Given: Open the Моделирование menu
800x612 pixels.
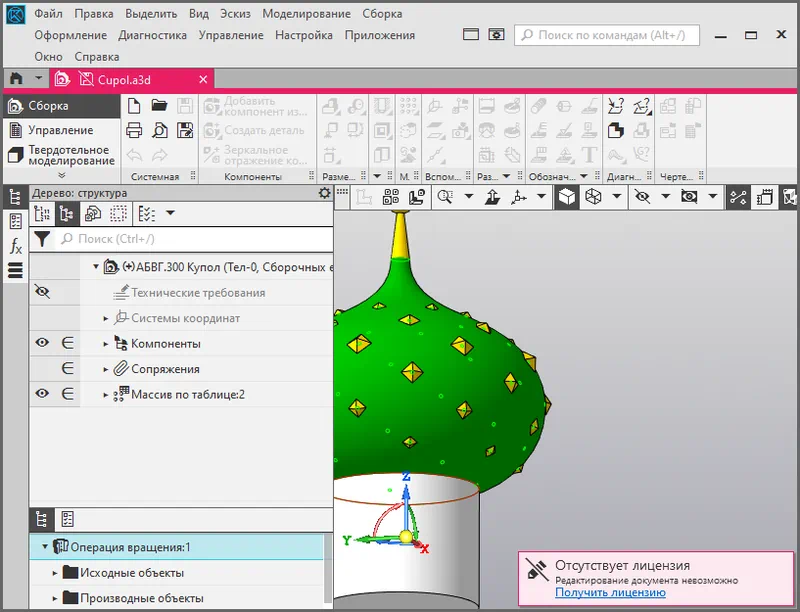Looking at the screenshot, I should (x=307, y=14).
